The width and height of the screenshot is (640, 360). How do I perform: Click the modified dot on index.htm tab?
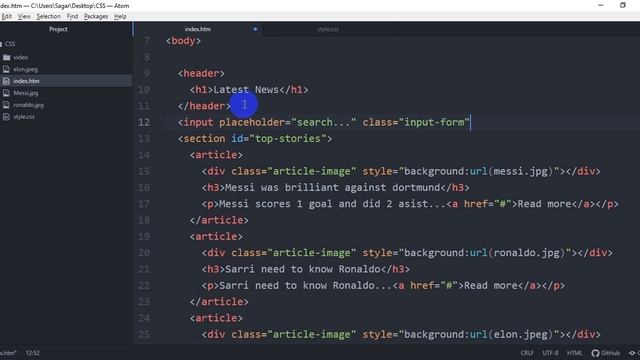tap(255, 29)
